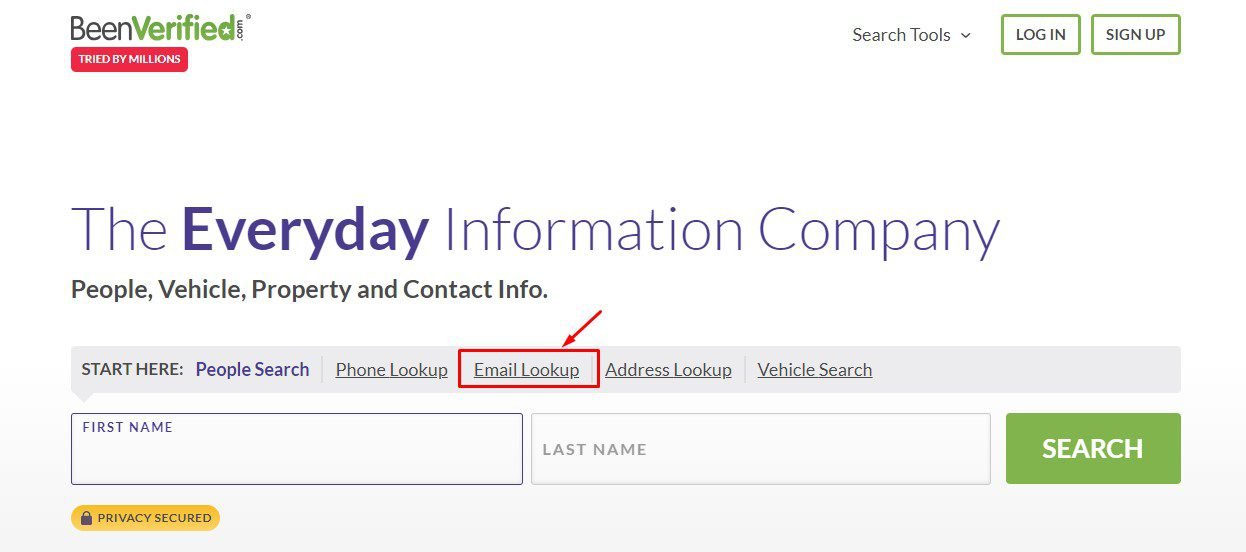
Task: Expand the Search Tools chevron arrow
Action: click(965, 35)
